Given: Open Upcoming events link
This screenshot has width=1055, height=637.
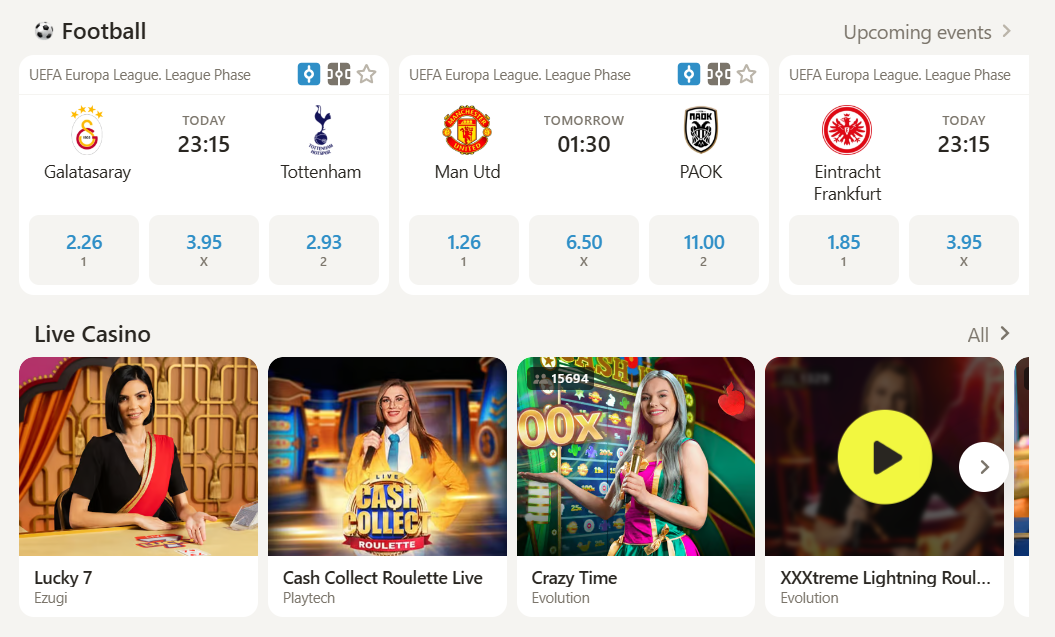Looking at the screenshot, I should click(x=927, y=32).
